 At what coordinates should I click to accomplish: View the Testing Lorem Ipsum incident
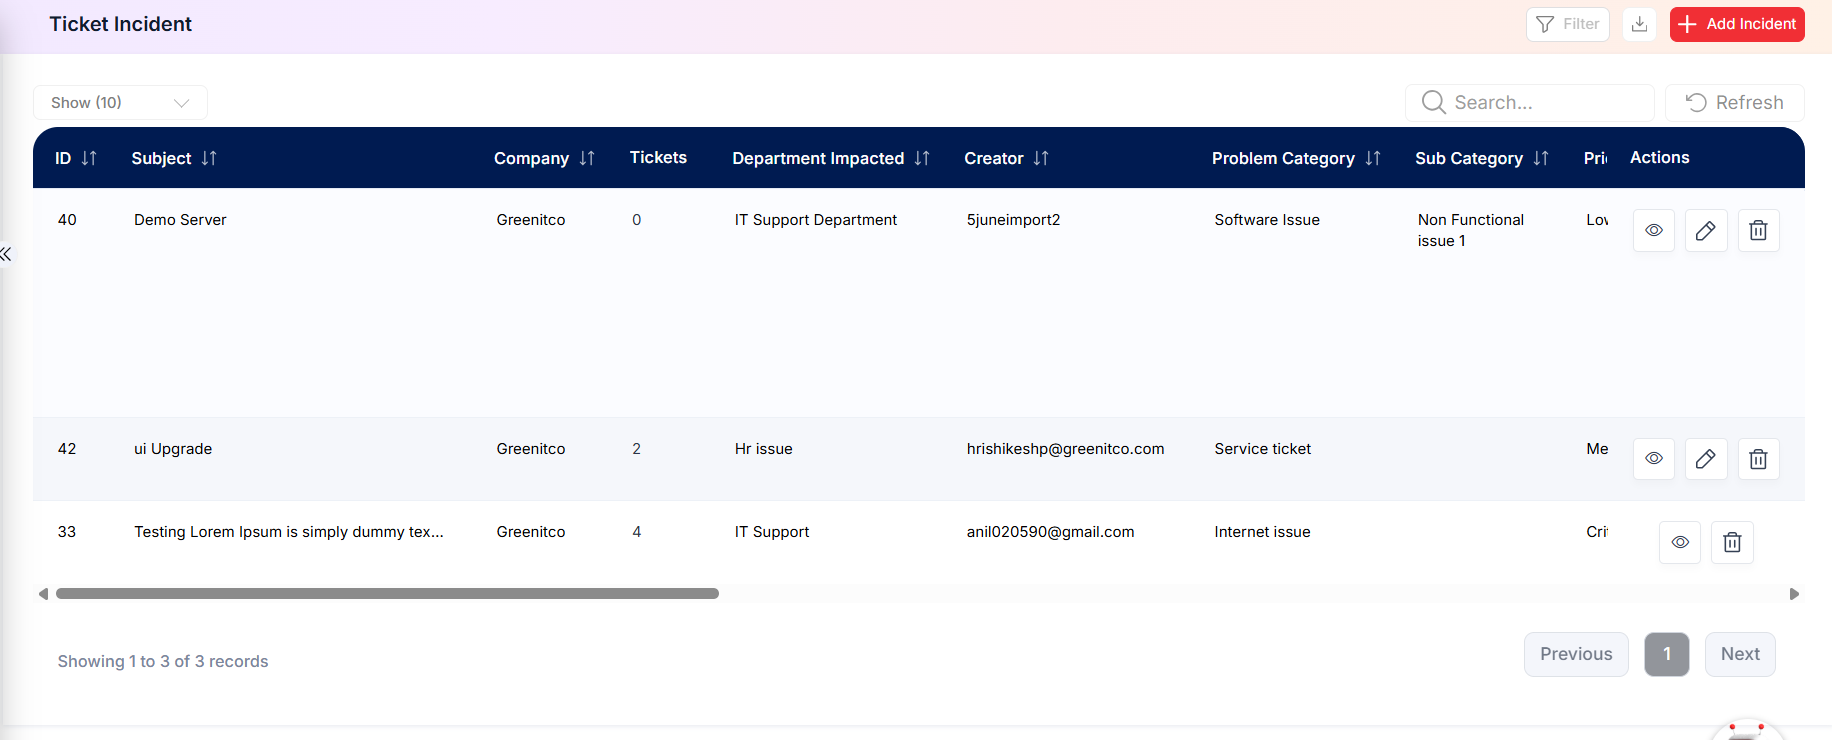point(1680,542)
